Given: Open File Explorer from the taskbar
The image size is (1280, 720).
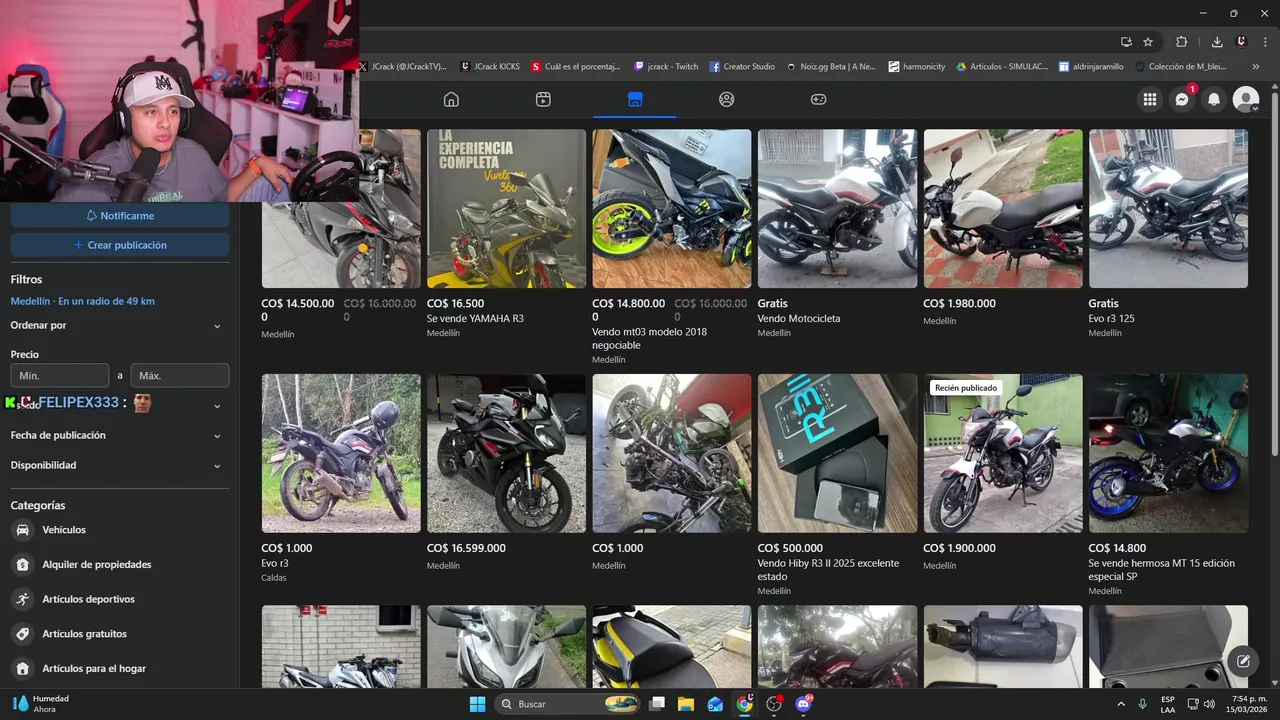Looking at the screenshot, I should pos(686,704).
